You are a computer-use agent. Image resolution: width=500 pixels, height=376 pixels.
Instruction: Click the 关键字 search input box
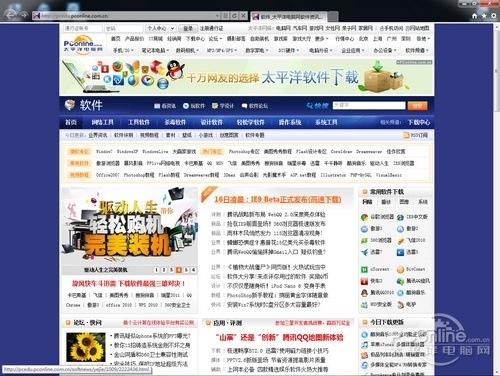click(x=369, y=105)
